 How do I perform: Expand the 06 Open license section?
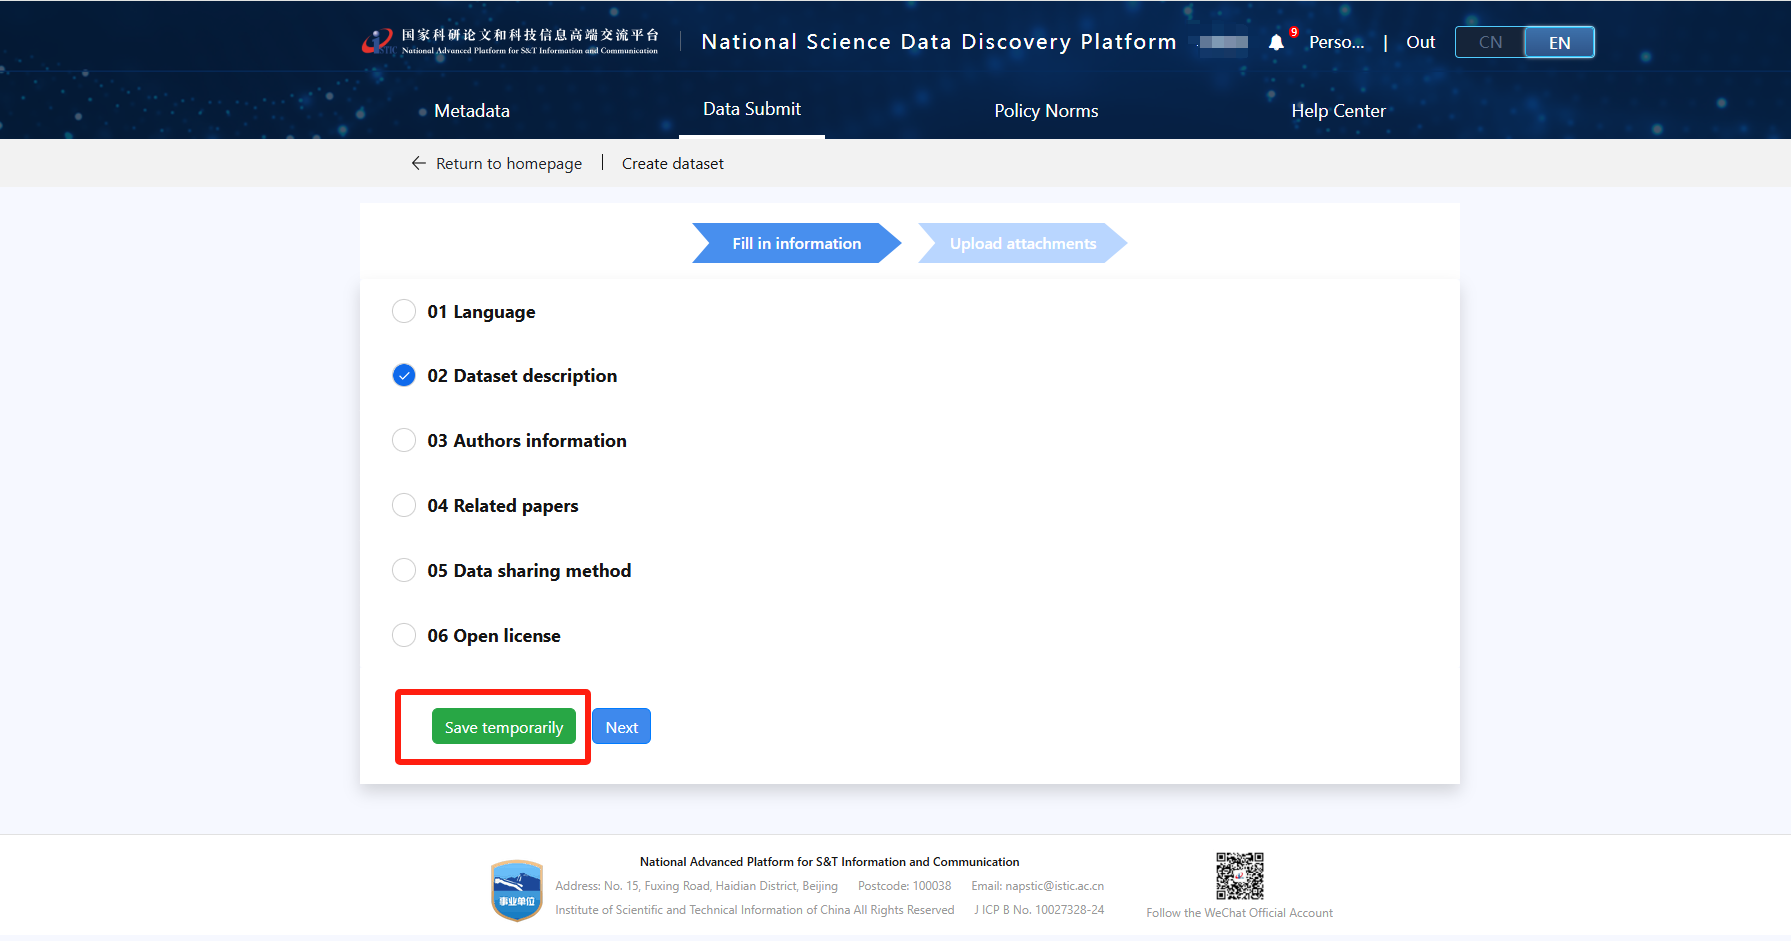point(493,635)
